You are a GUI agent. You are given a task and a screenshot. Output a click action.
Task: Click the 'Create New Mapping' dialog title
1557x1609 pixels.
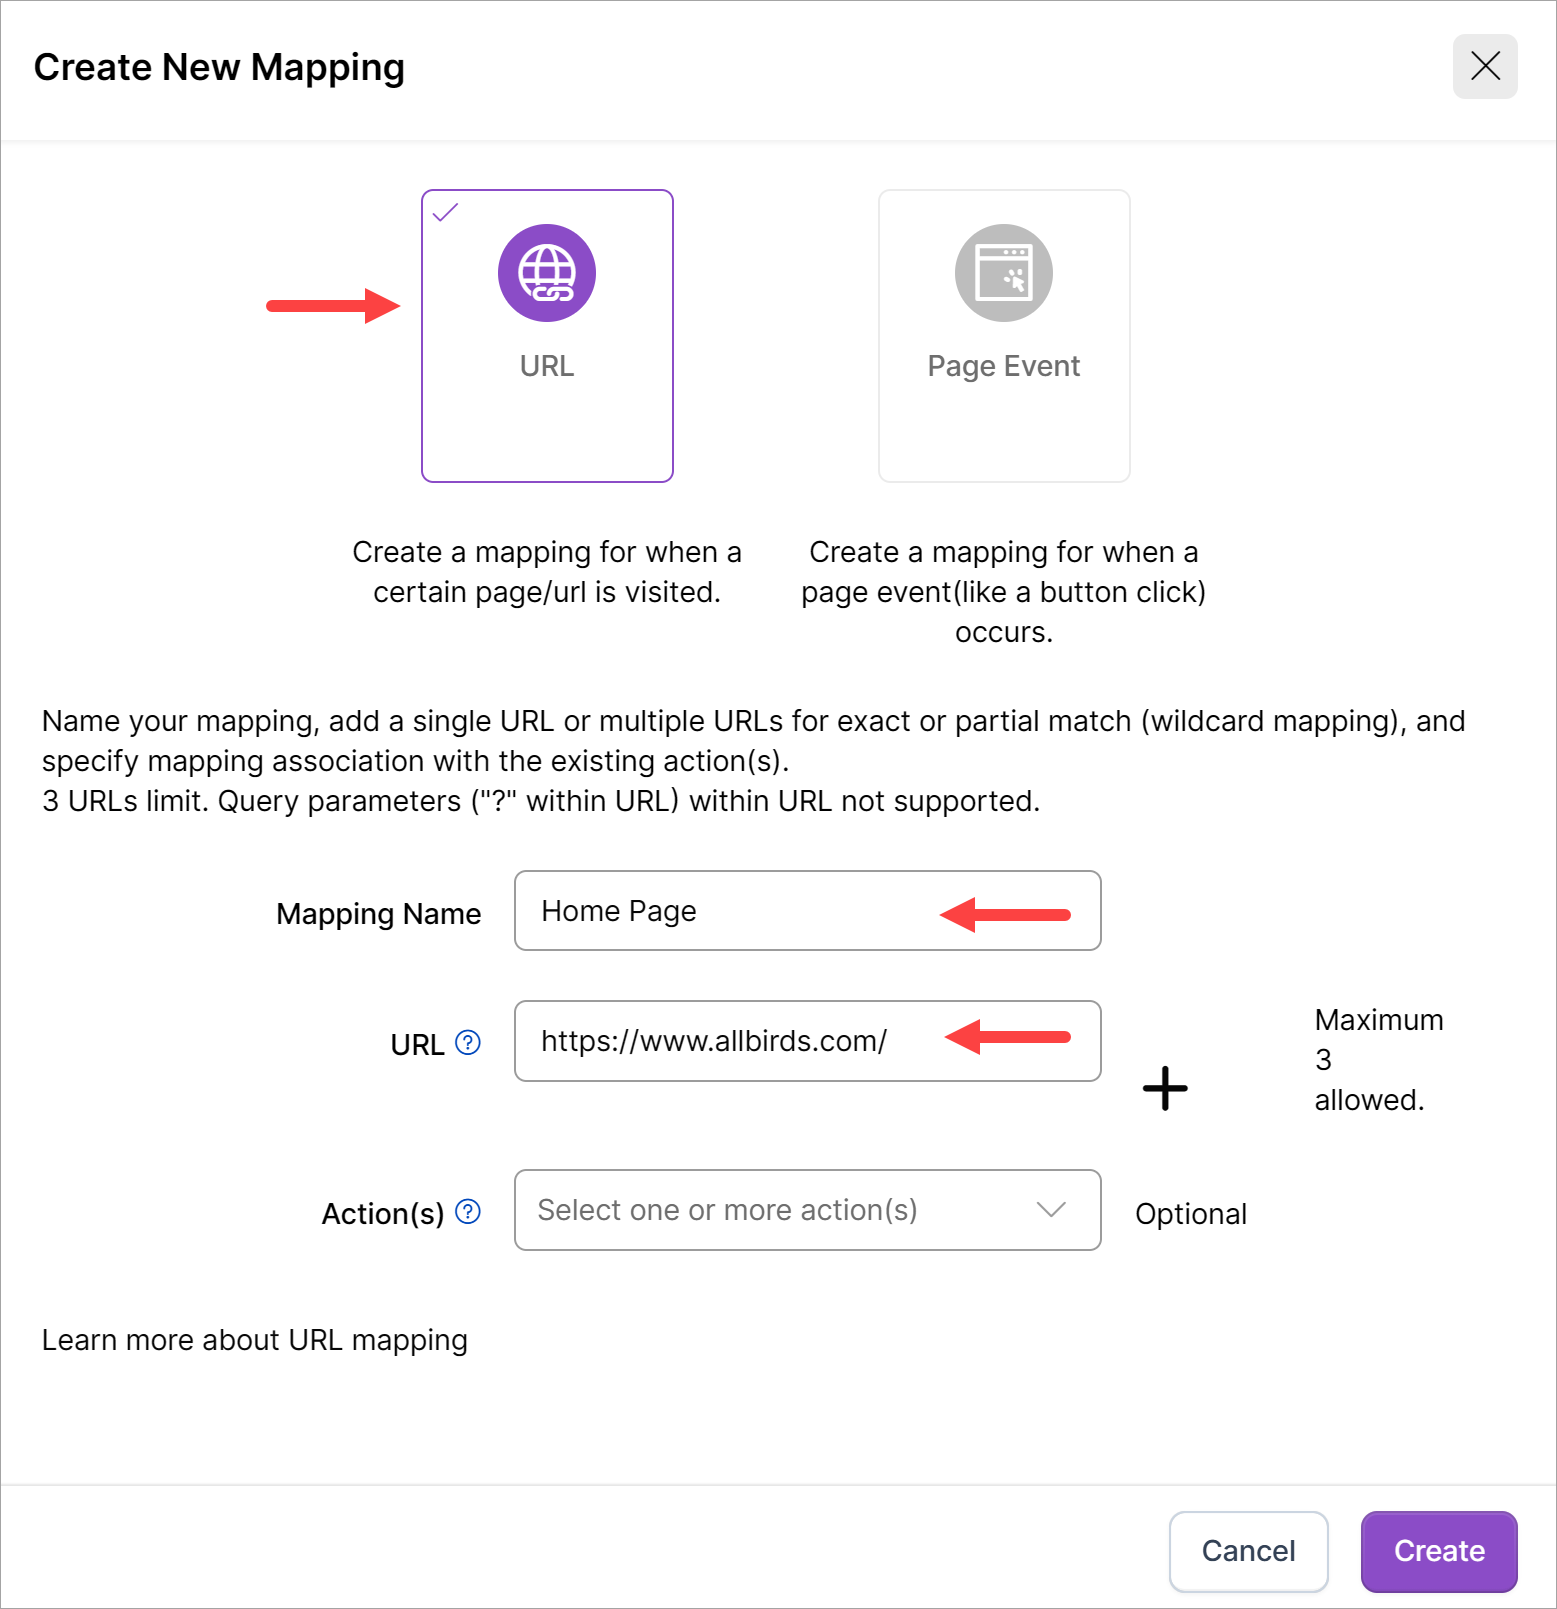[x=219, y=67]
